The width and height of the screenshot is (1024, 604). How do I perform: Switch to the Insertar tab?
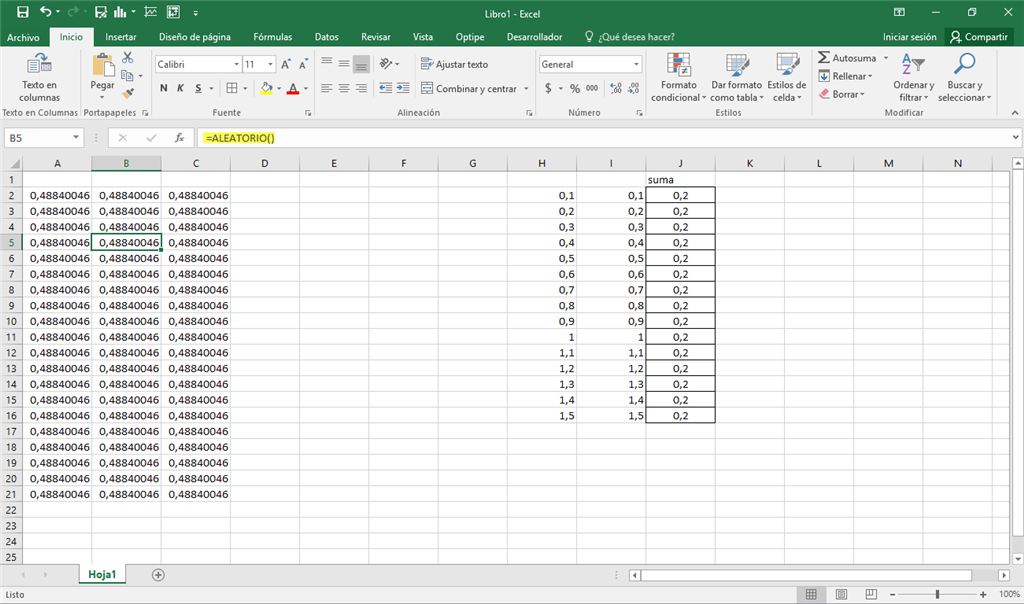(121, 37)
